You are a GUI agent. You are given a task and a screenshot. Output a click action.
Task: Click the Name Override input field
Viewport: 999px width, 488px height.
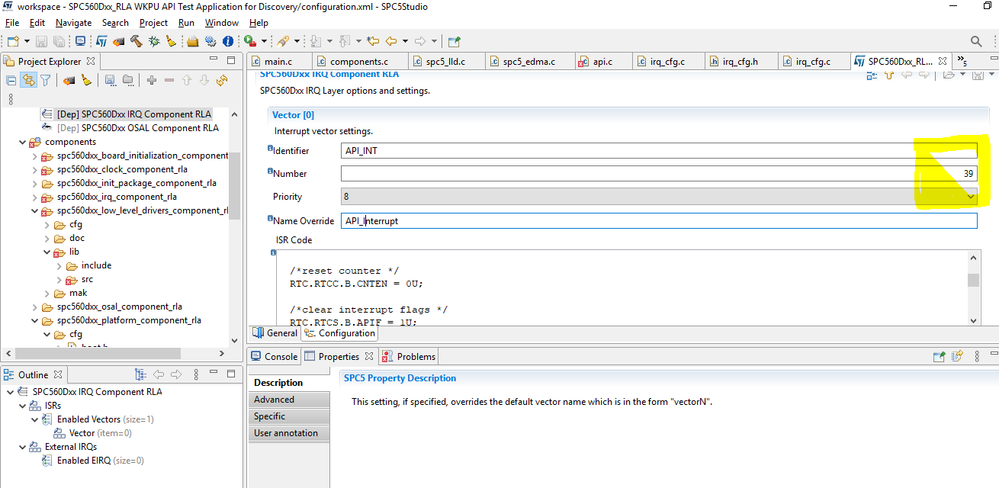pos(659,220)
